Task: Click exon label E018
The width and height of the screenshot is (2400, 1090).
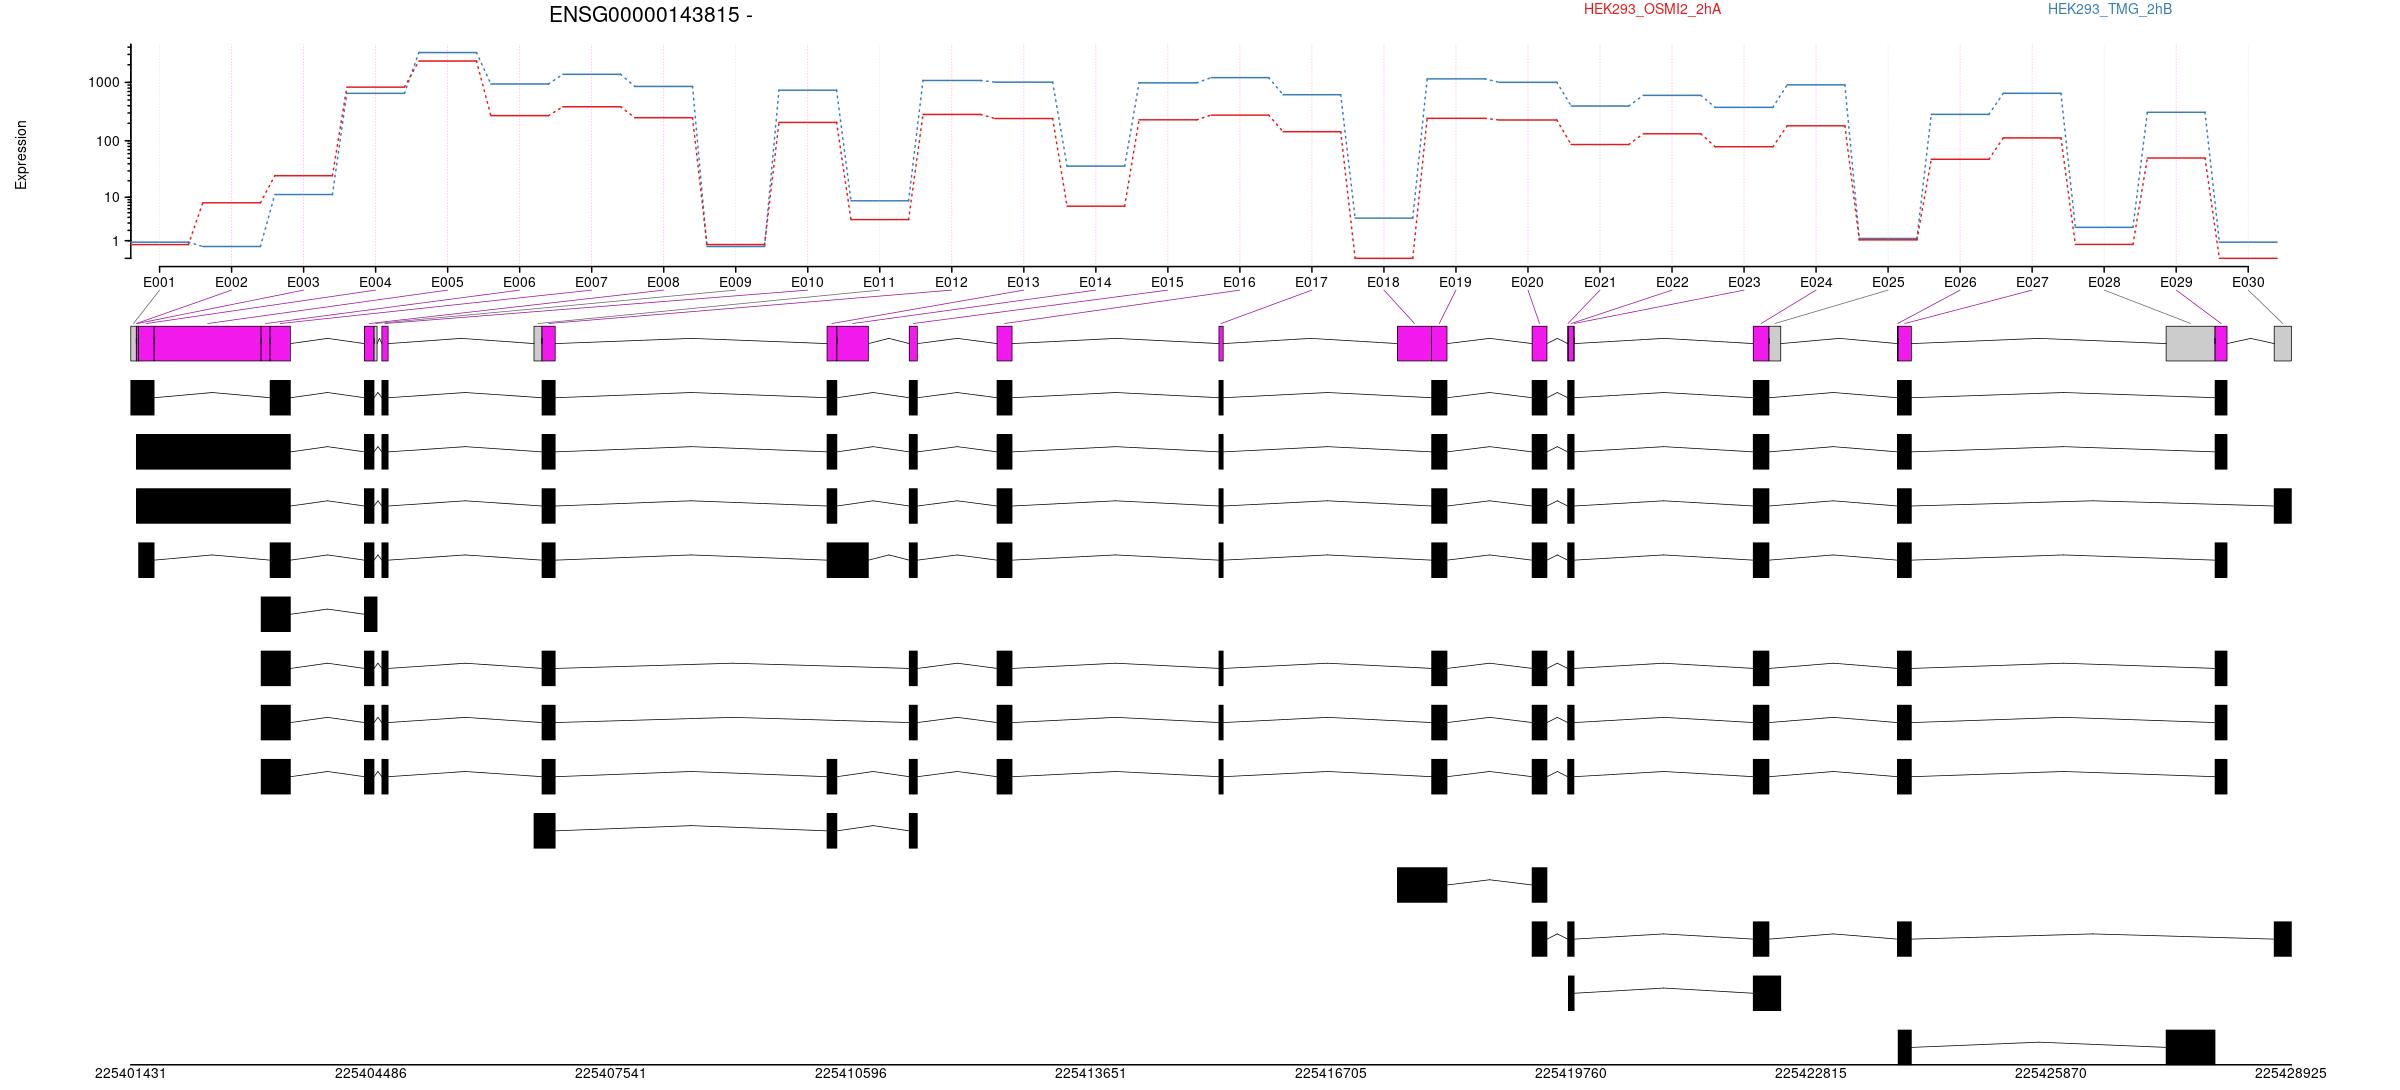Action: coord(1383,282)
